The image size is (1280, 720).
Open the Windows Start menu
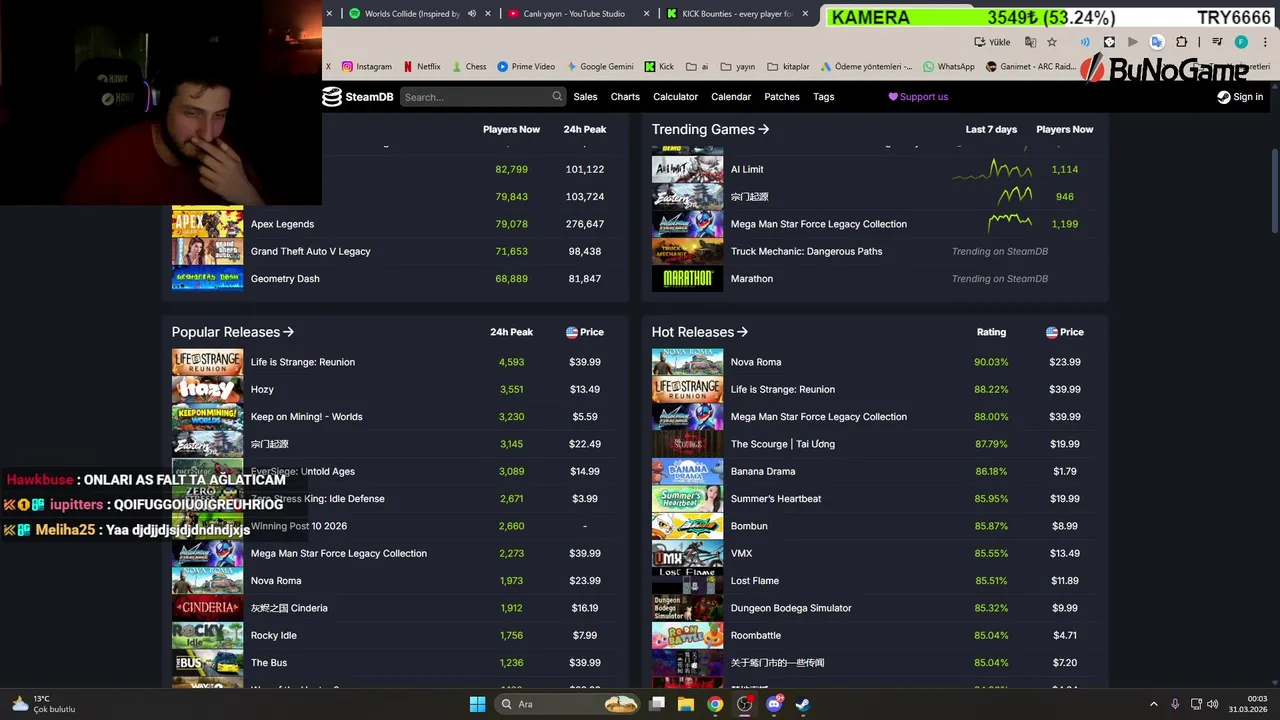point(477,704)
